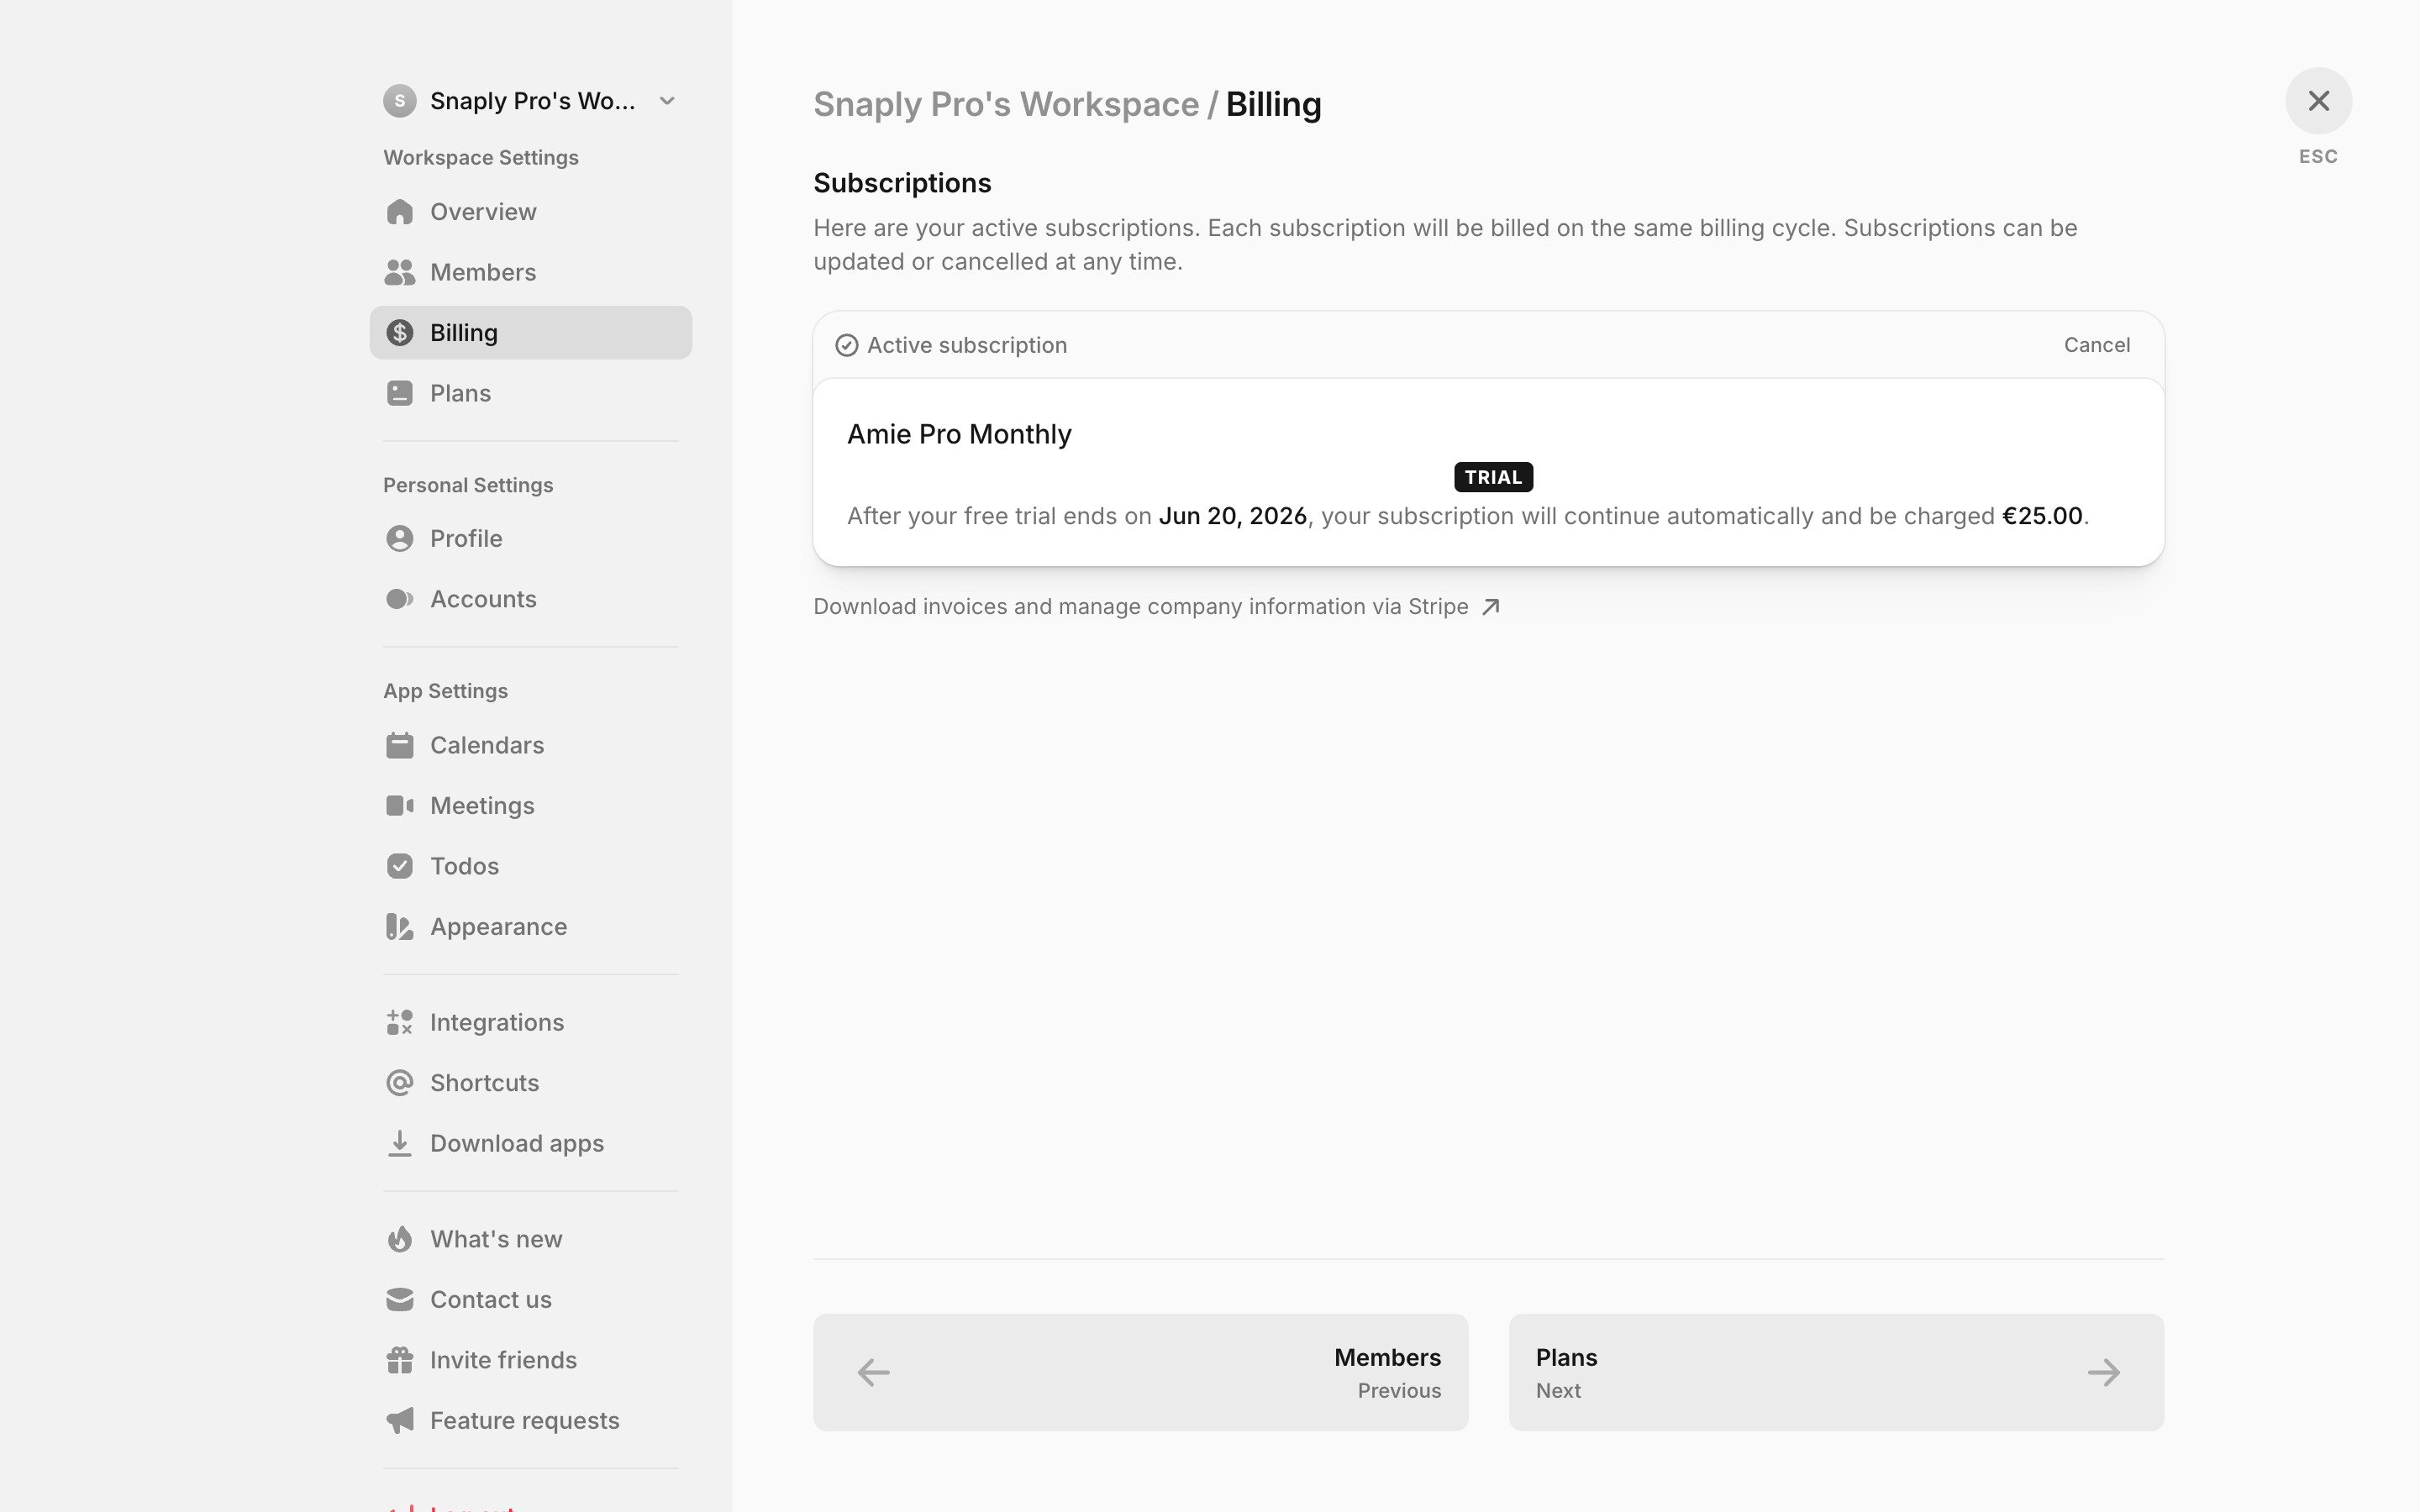2420x1512 pixels.
Task: Open the Integrations page
Action: [531, 1022]
